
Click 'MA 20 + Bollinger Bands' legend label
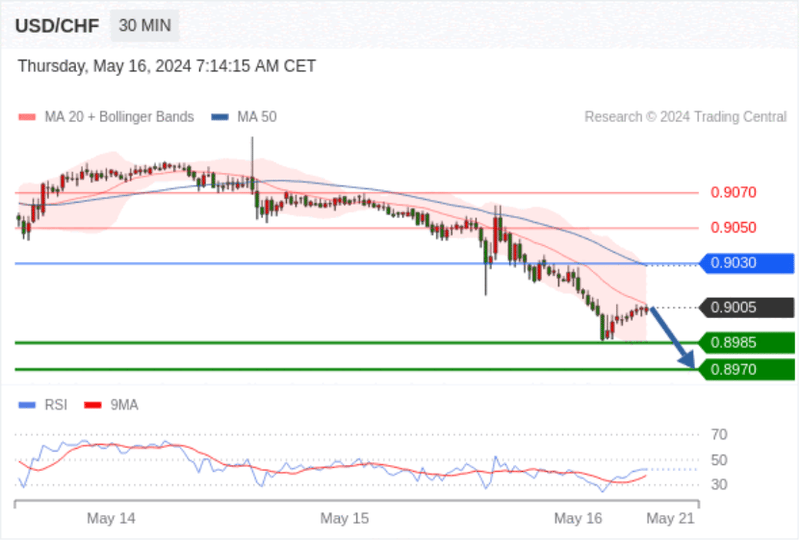point(119,117)
